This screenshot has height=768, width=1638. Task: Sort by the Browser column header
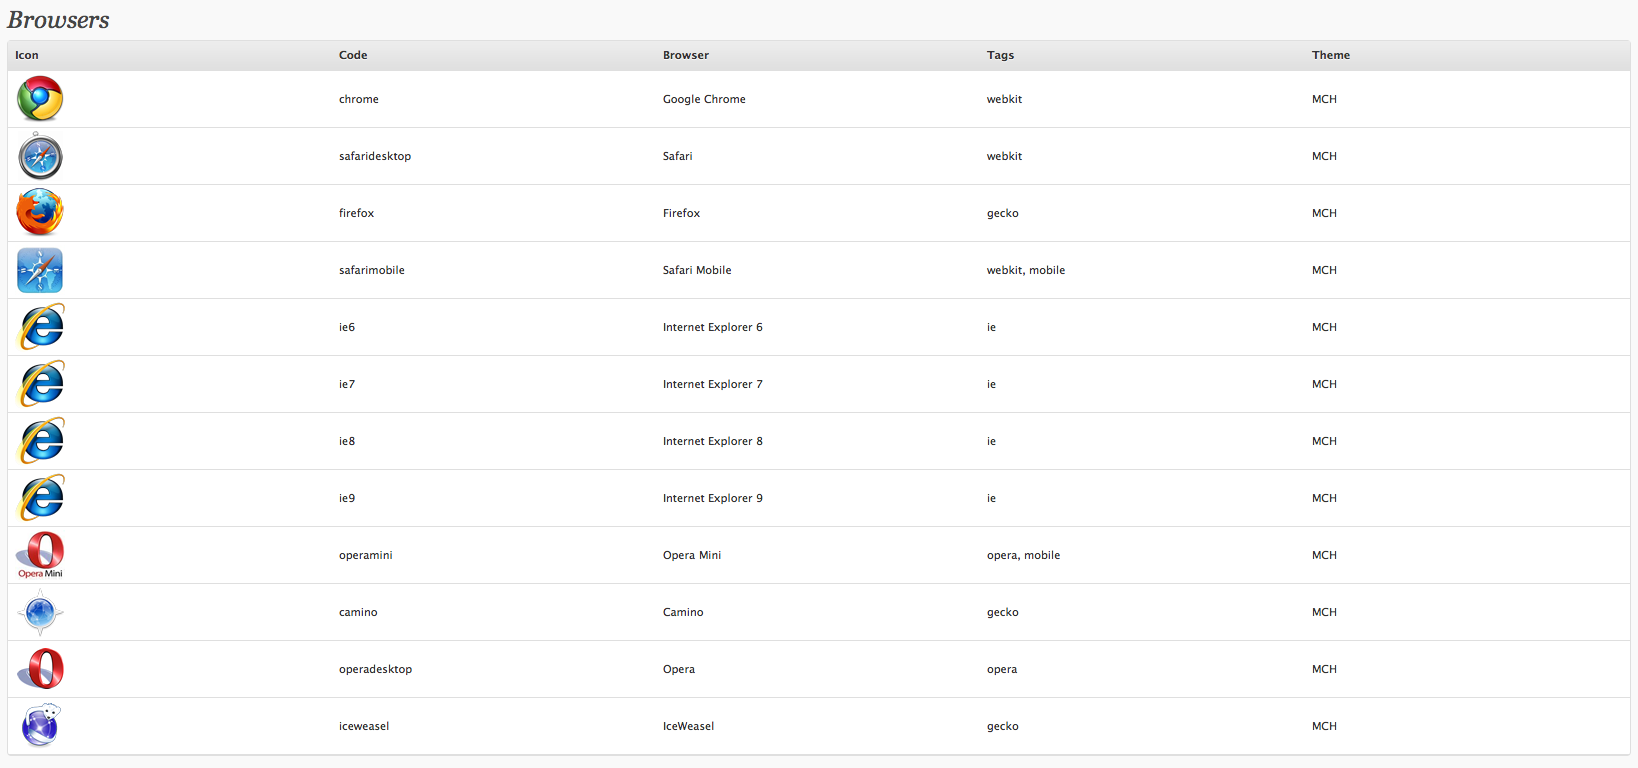[686, 55]
